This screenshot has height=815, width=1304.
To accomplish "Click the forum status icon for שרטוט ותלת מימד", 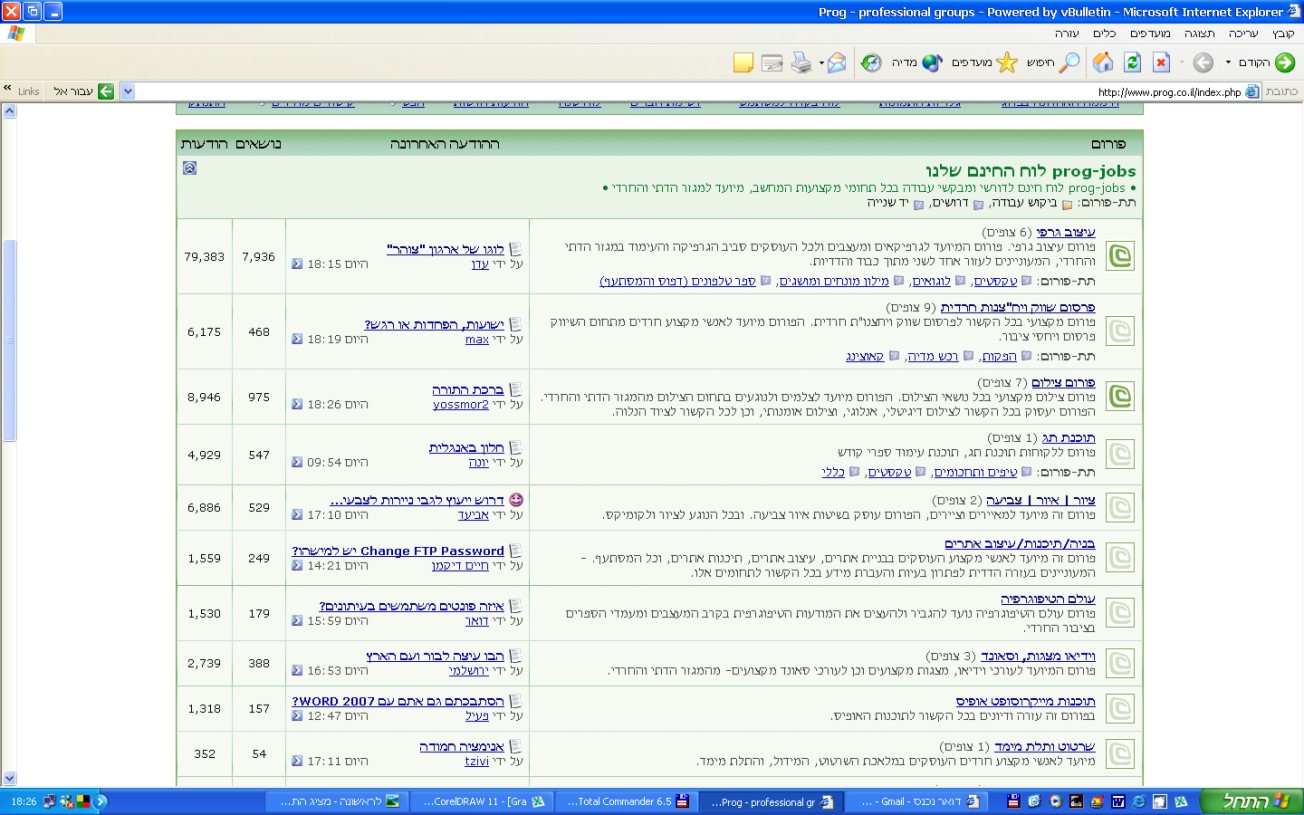I will coord(1121,754).
